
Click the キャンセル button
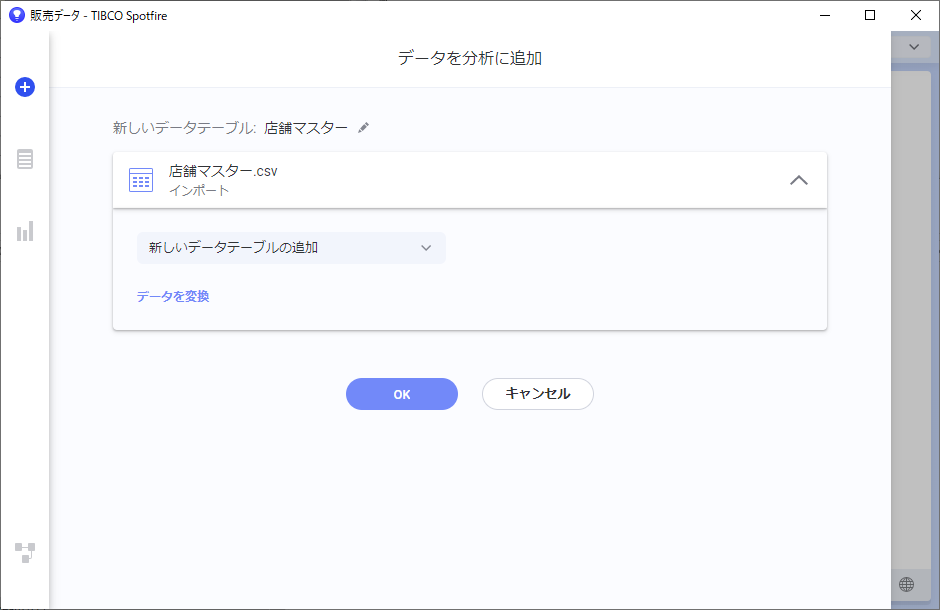point(538,394)
